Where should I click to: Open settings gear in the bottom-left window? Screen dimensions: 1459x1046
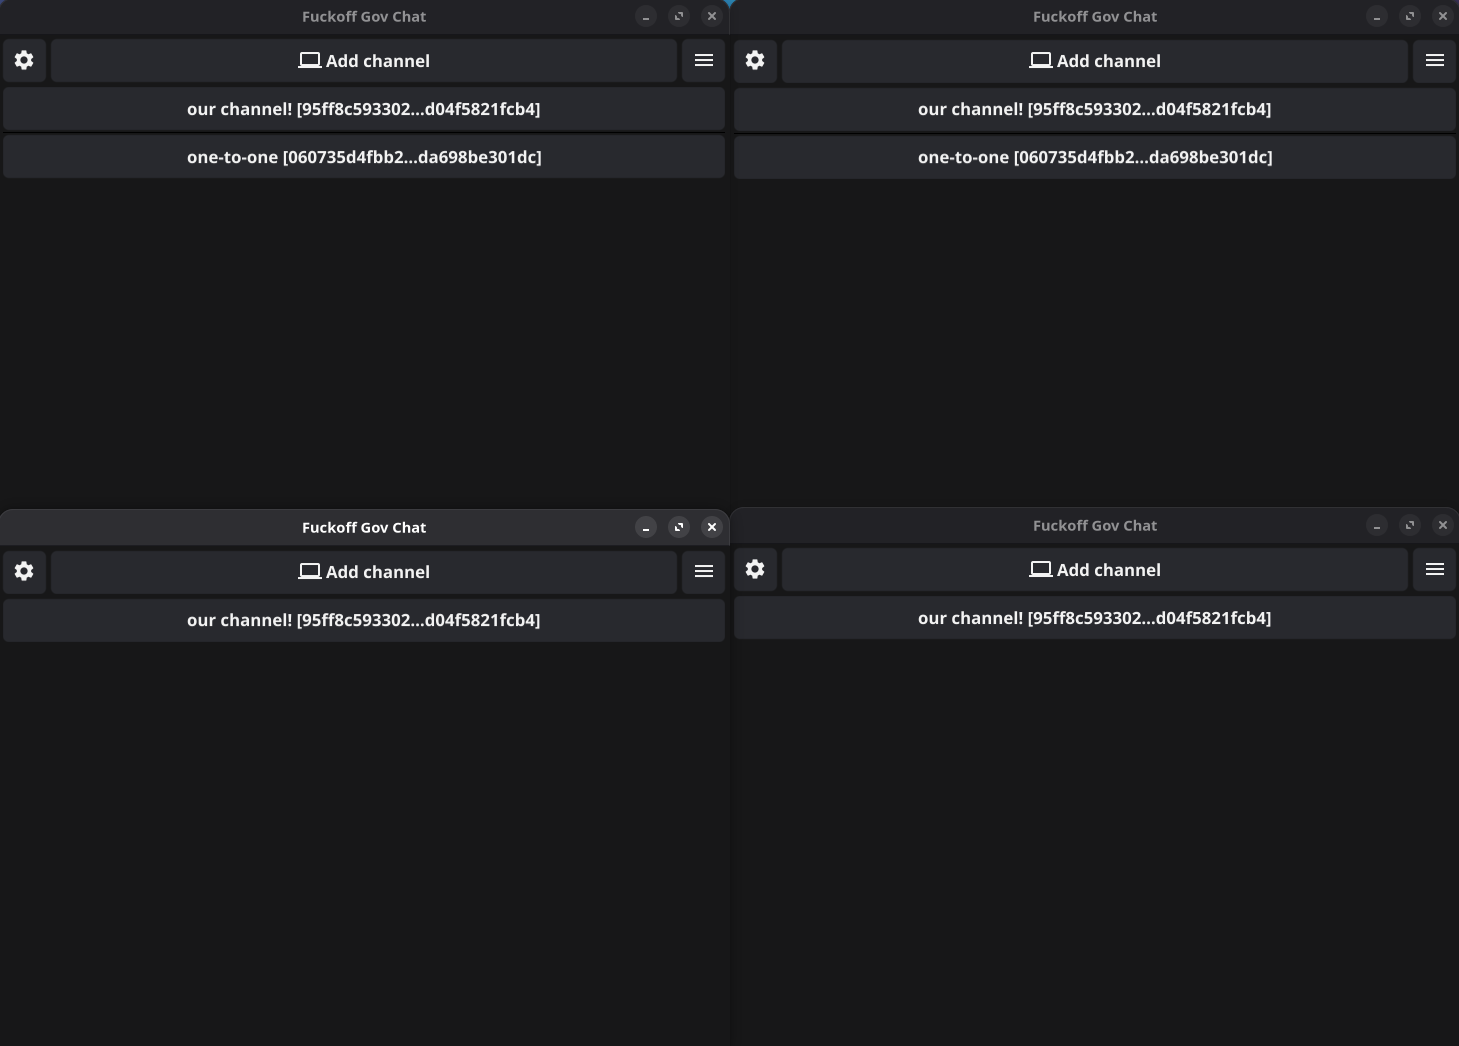click(x=24, y=572)
